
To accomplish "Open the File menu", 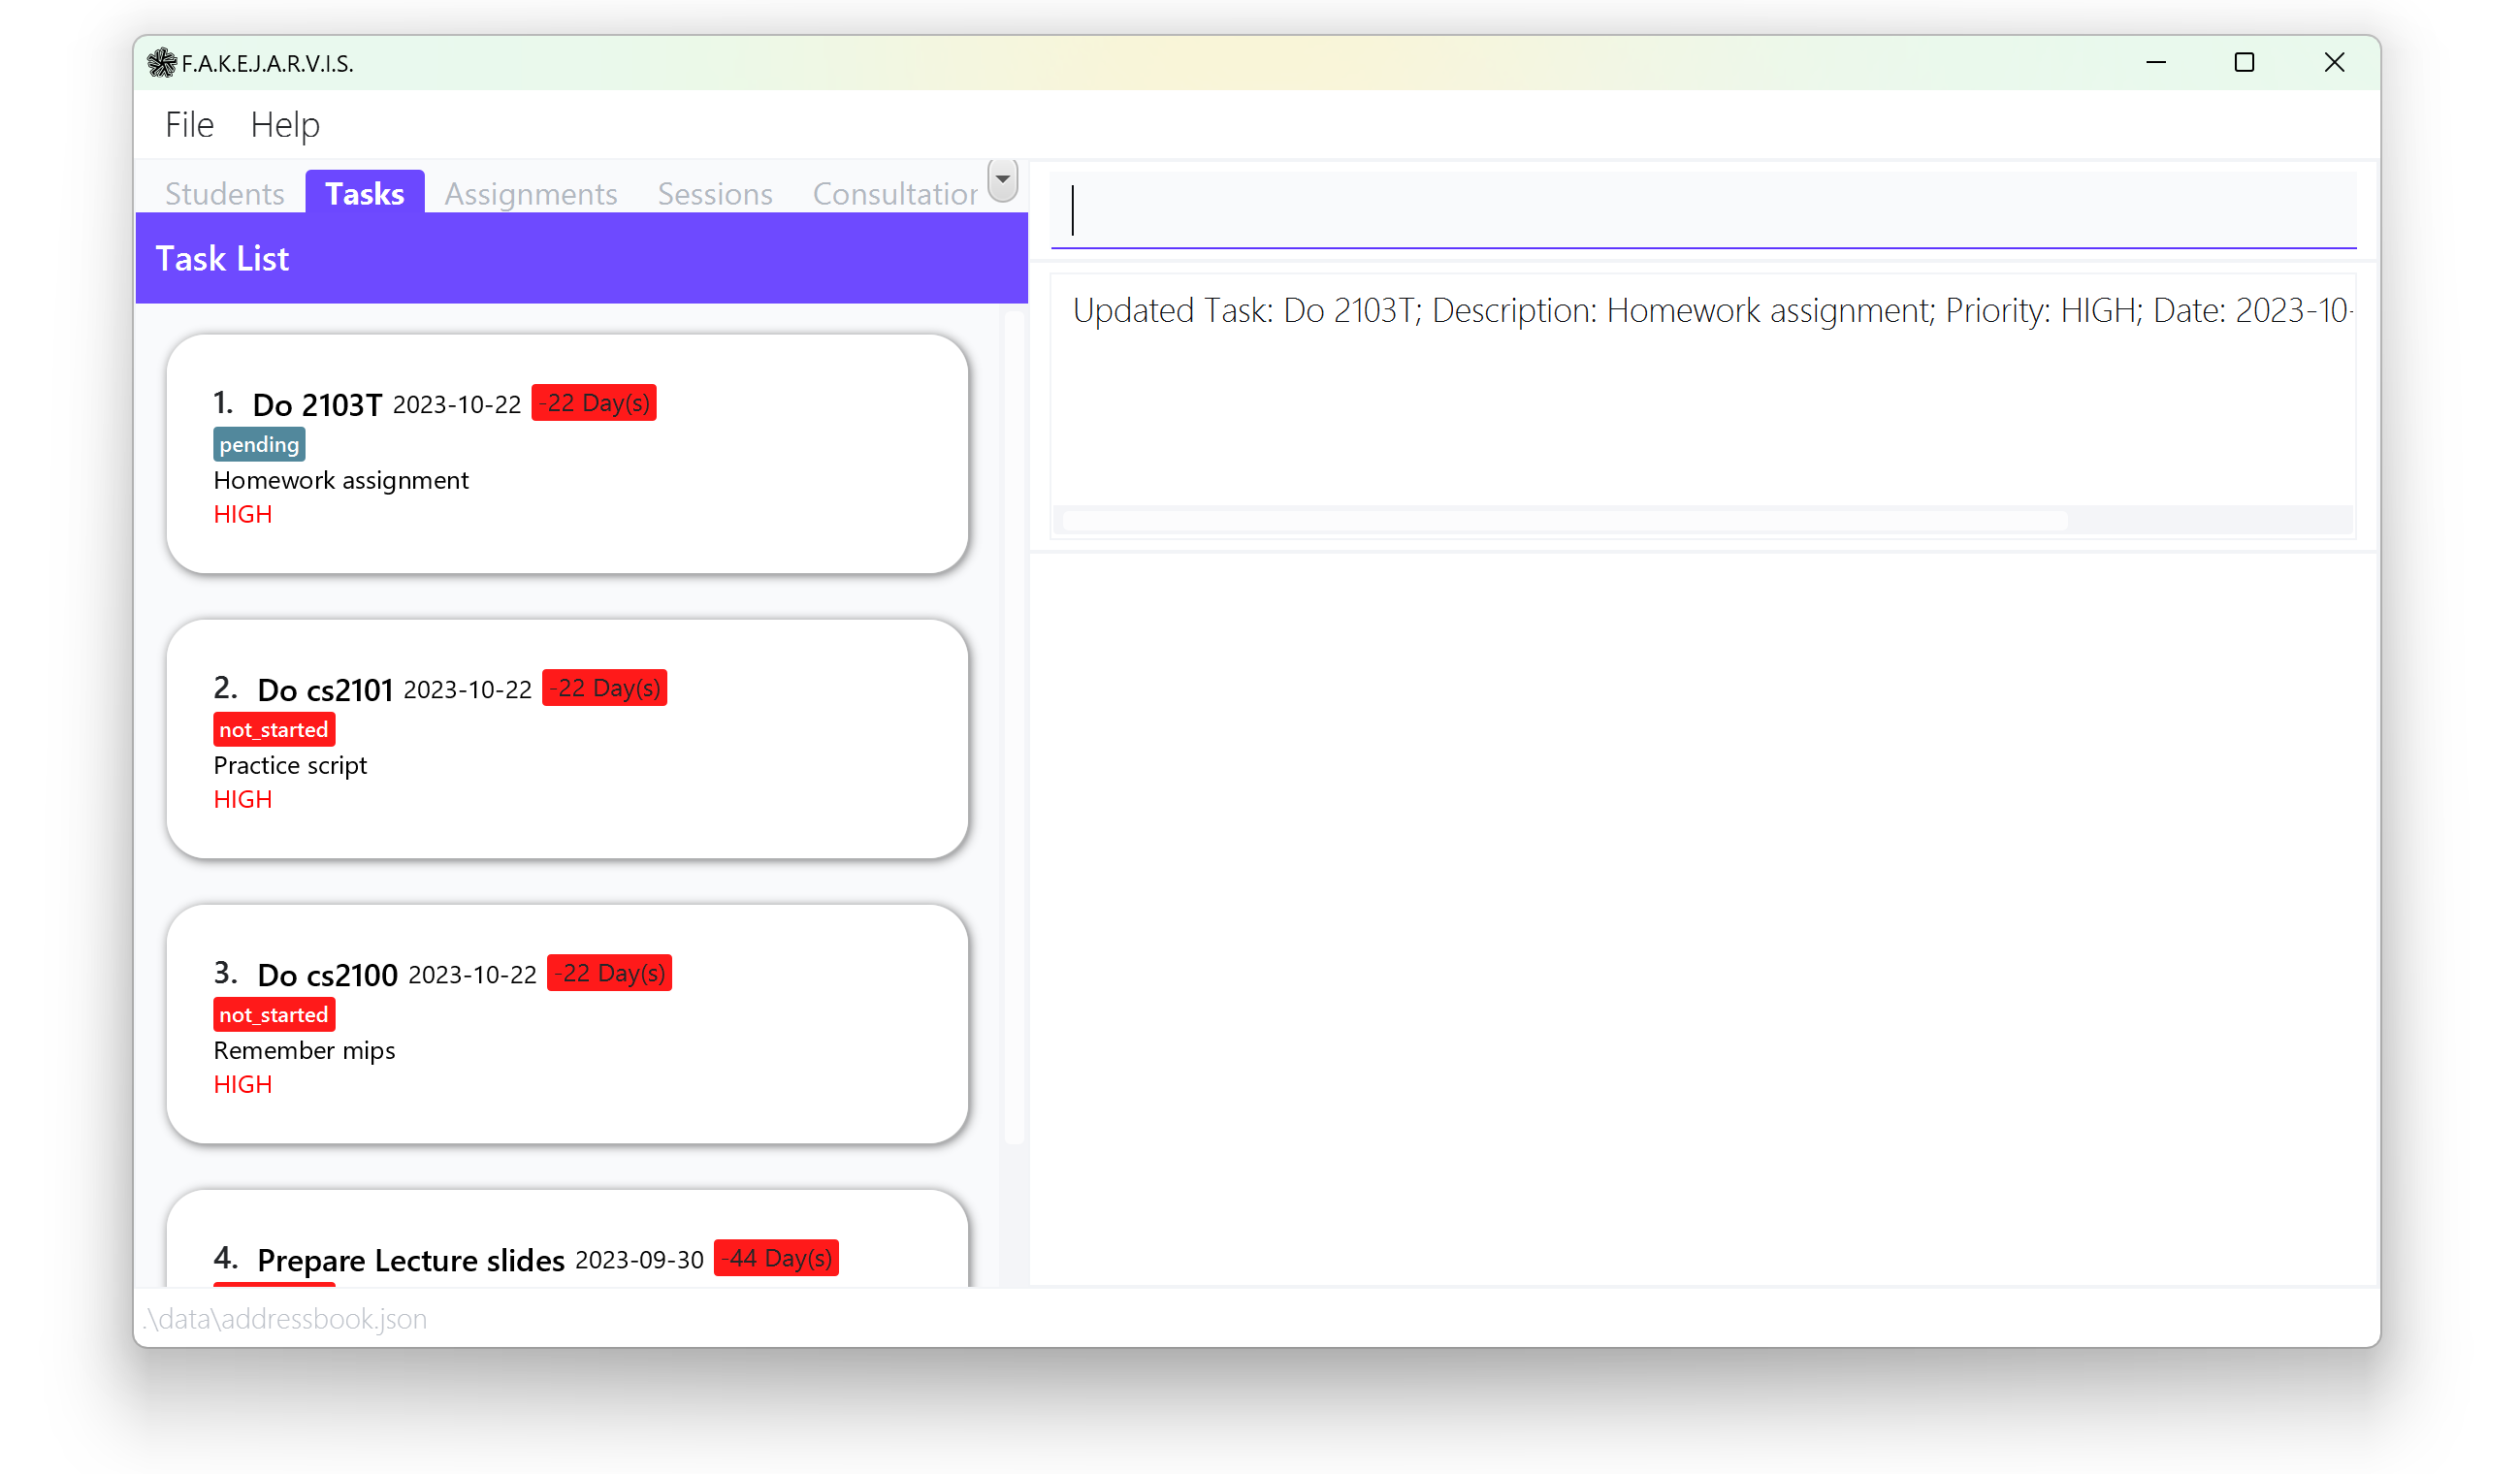I will pos(189,124).
